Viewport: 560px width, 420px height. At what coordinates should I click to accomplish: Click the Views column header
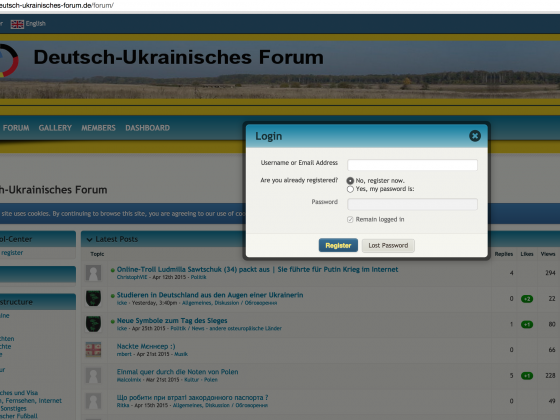coord(548,254)
